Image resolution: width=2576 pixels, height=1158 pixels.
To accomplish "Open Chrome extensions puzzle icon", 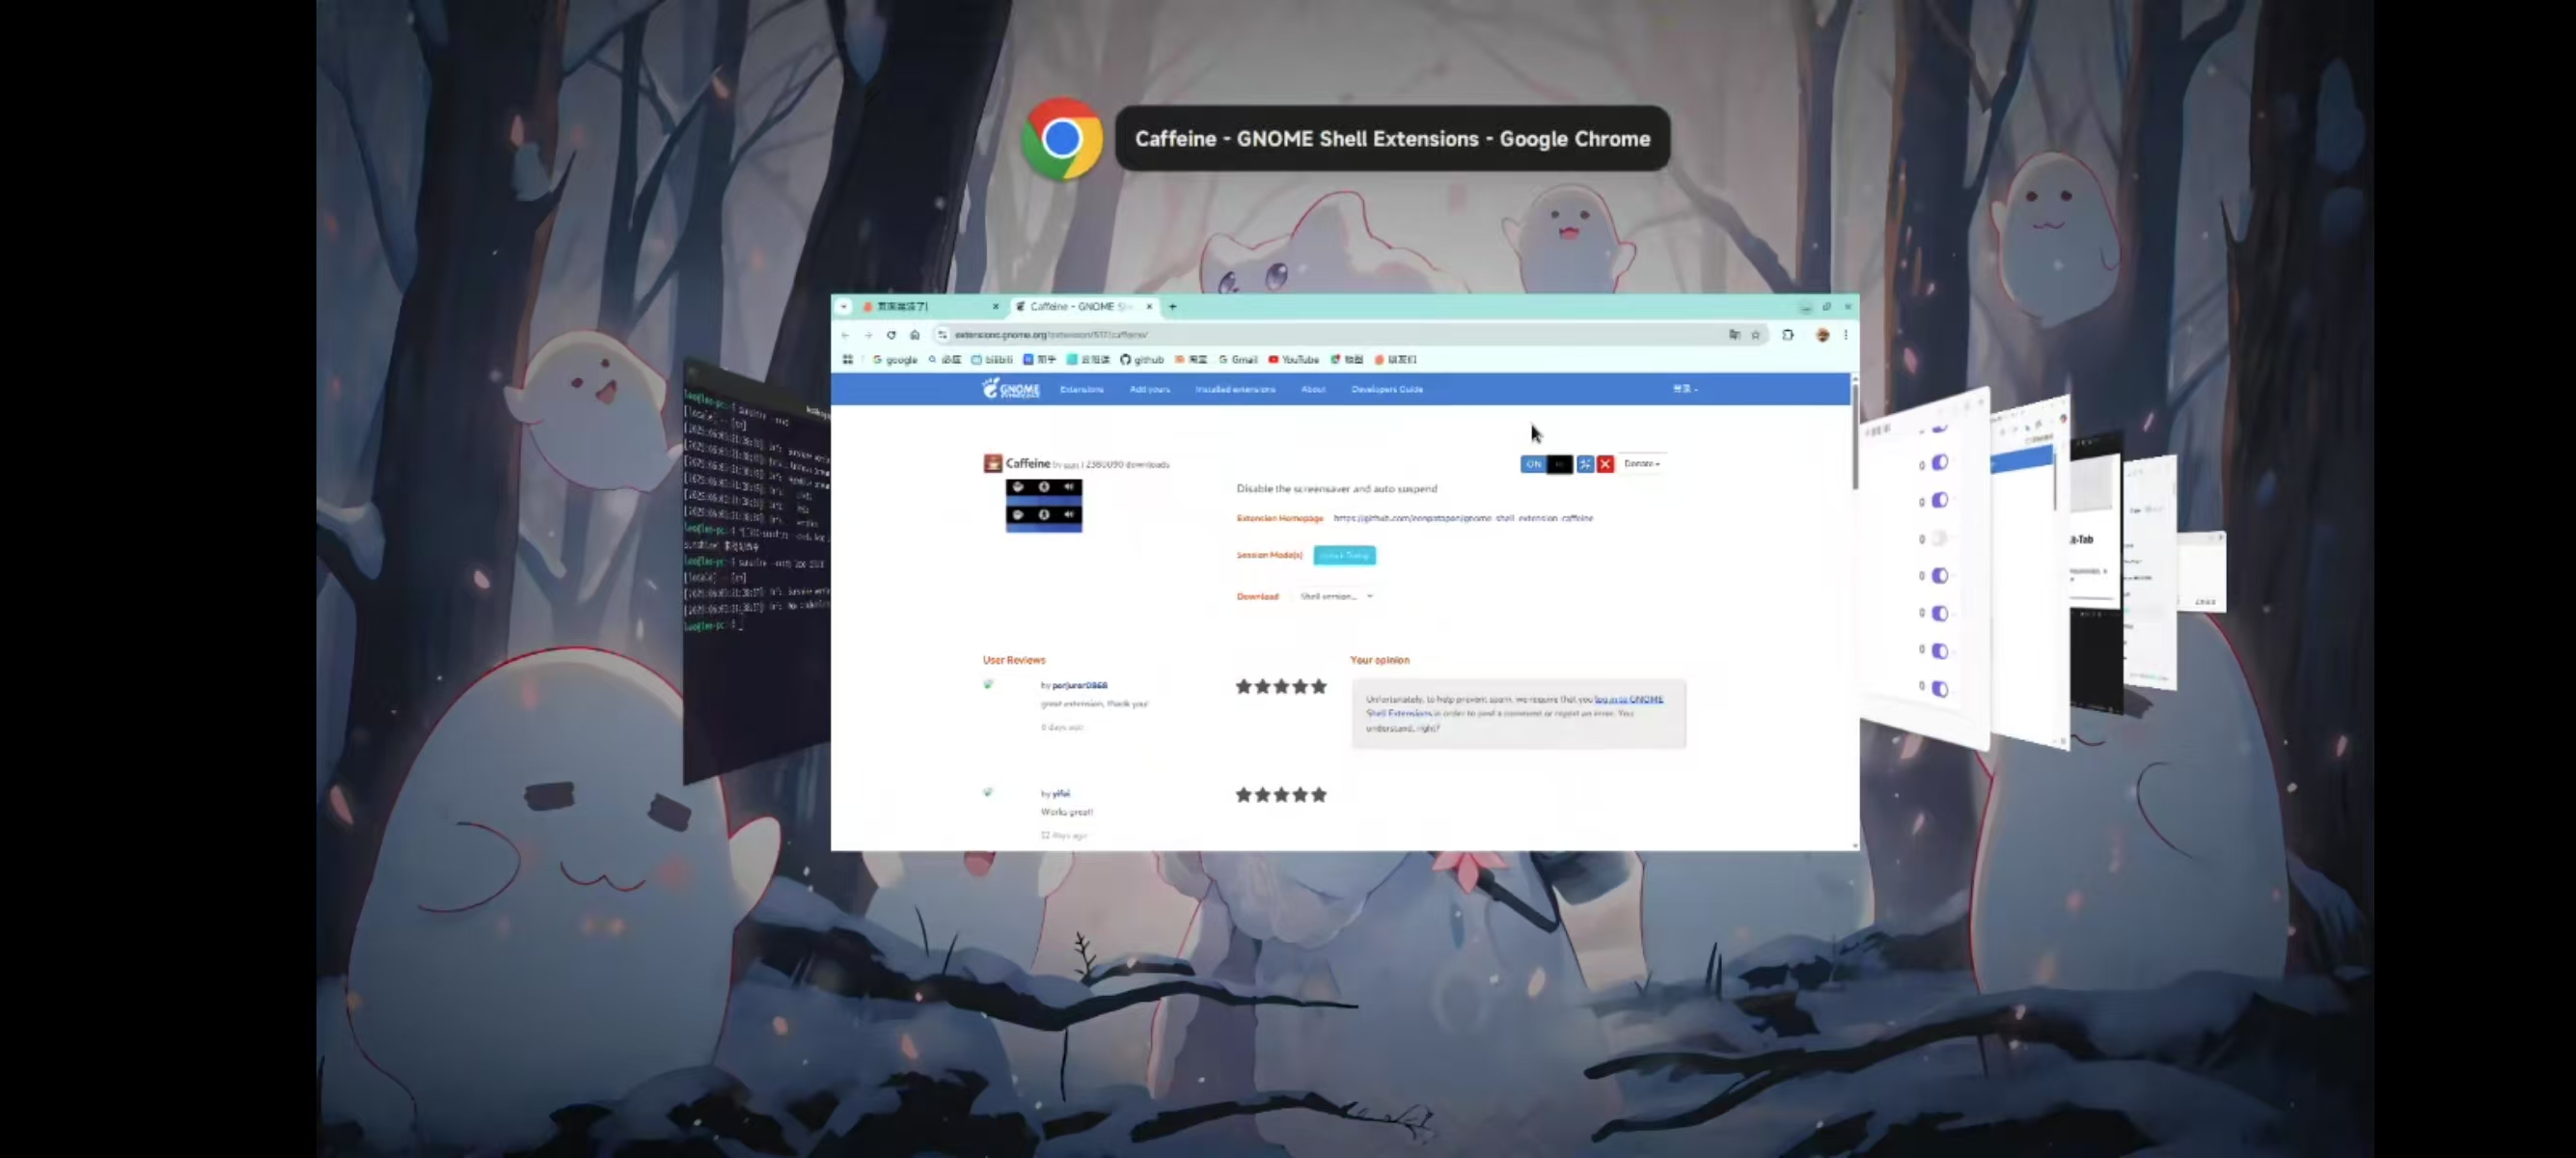I will pyautogui.click(x=1788, y=335).
